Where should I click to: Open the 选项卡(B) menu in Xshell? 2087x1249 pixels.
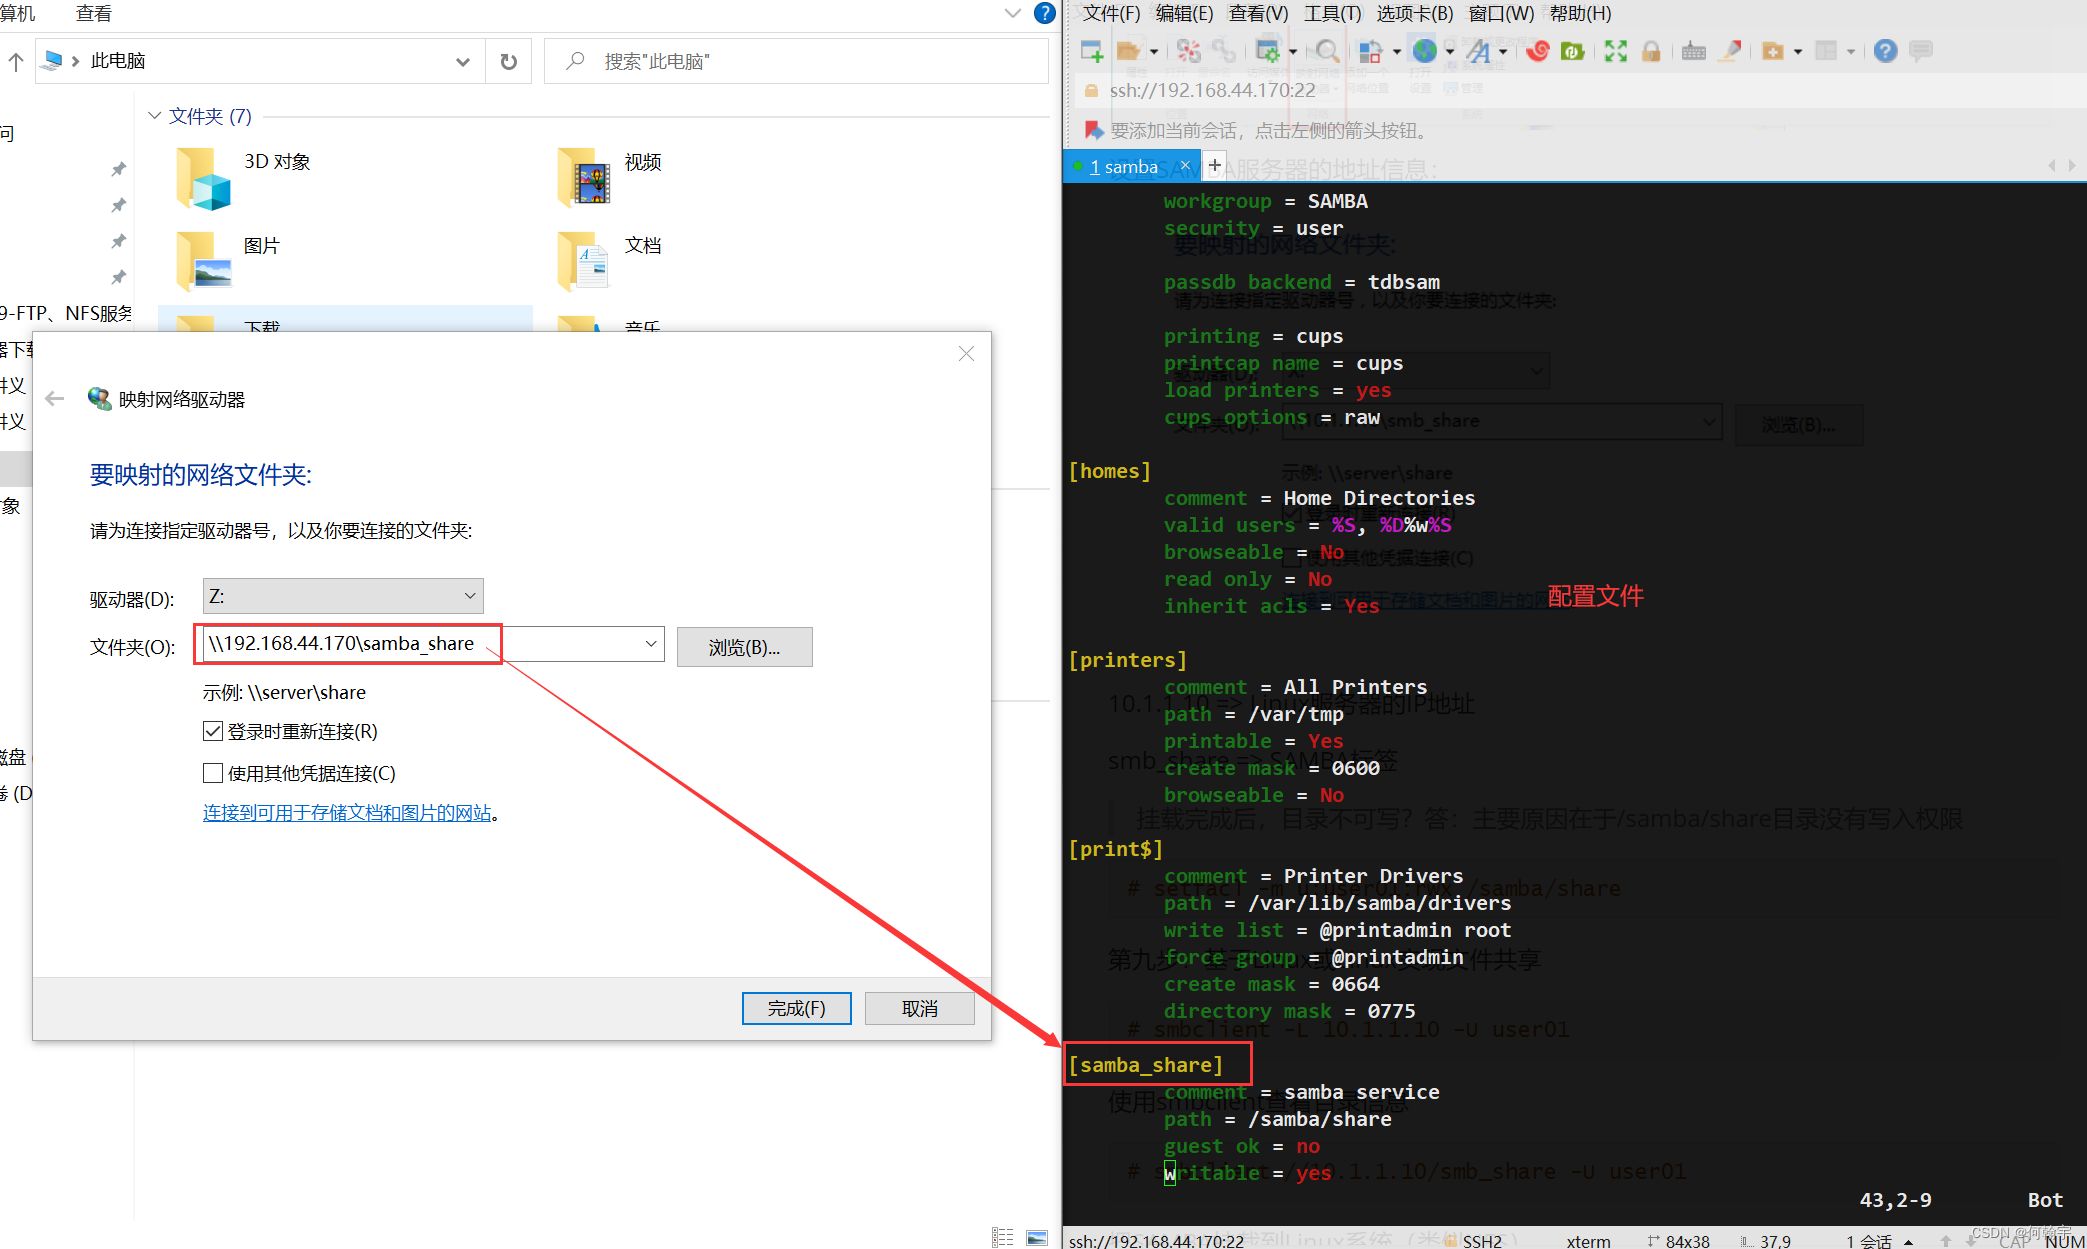[x=1414, y=13]
